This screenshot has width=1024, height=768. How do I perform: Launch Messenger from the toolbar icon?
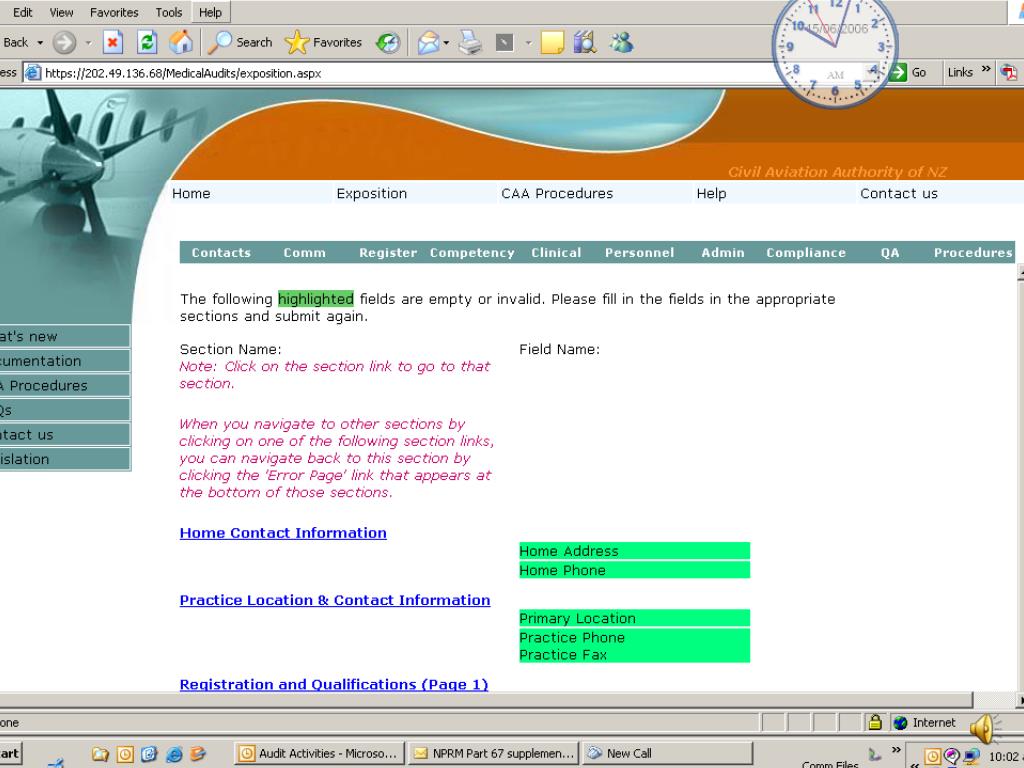pos(621,42)
